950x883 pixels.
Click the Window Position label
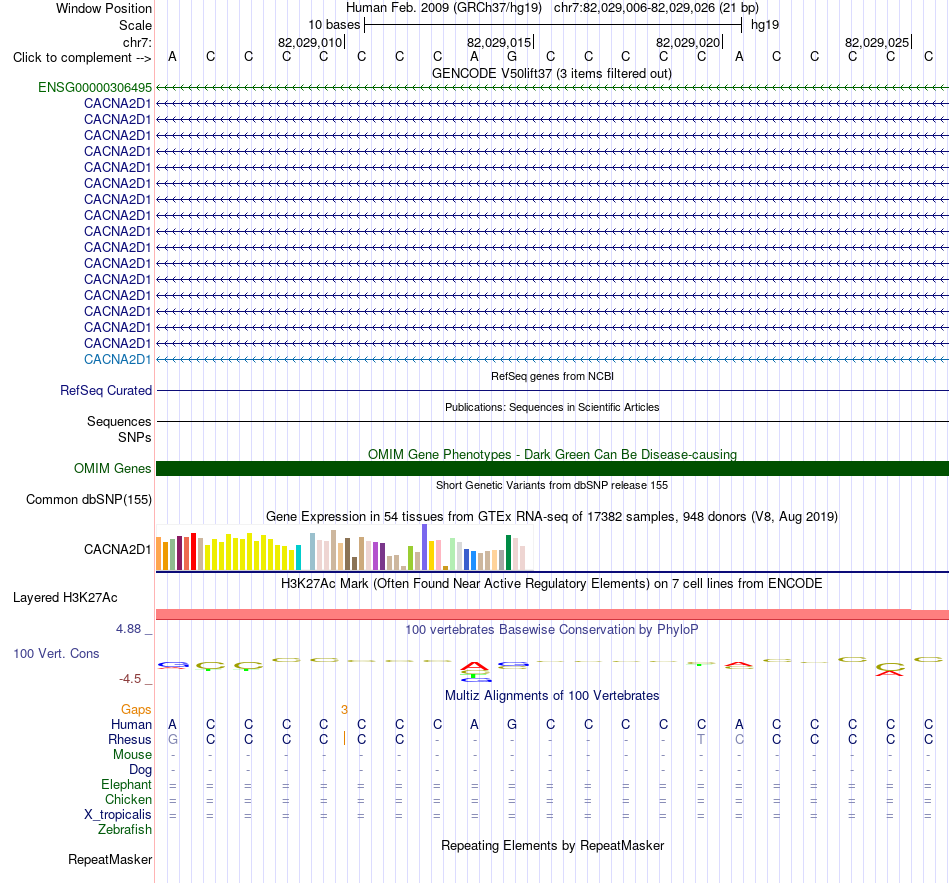click(x=104, y=8)
